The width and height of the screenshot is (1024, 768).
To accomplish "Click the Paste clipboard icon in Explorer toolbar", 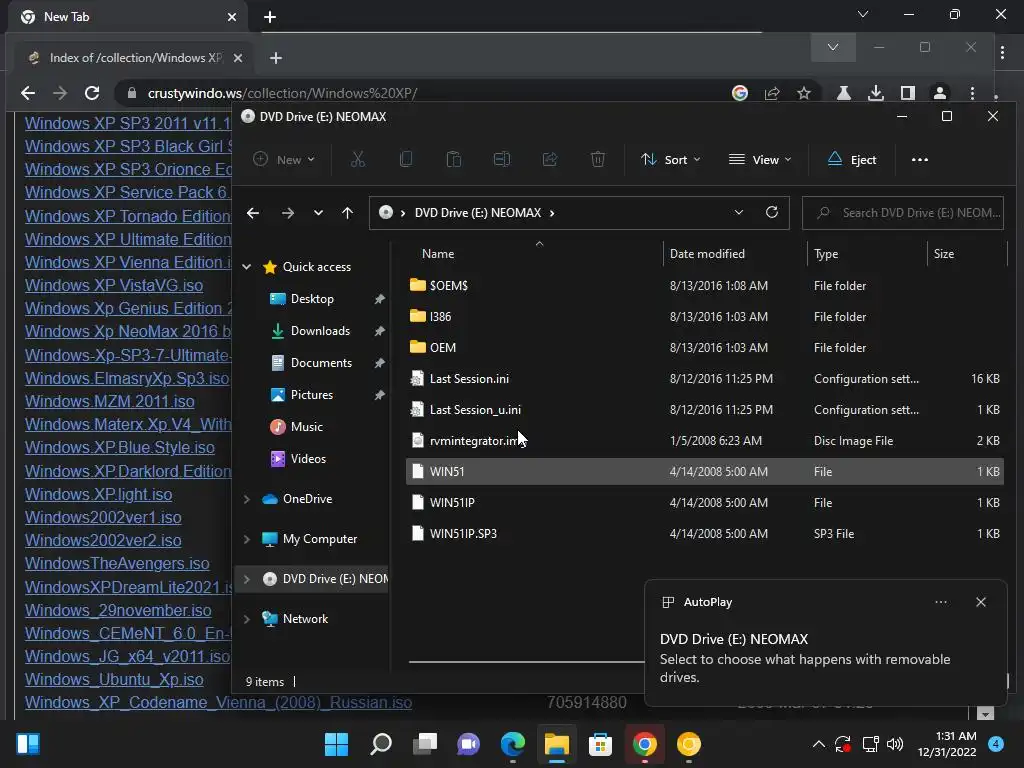I will [453, 159].
